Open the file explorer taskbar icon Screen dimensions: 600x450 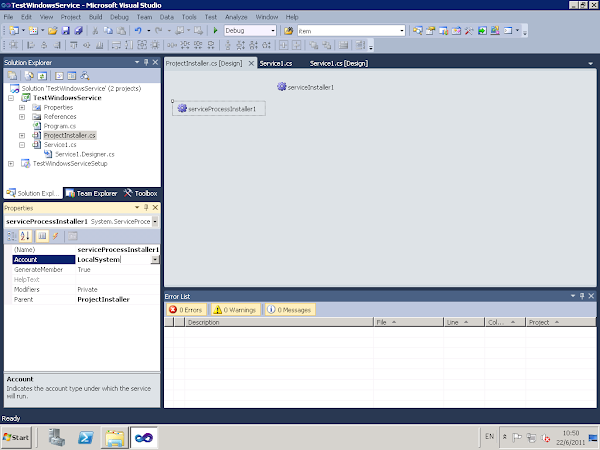pos(115,437)
